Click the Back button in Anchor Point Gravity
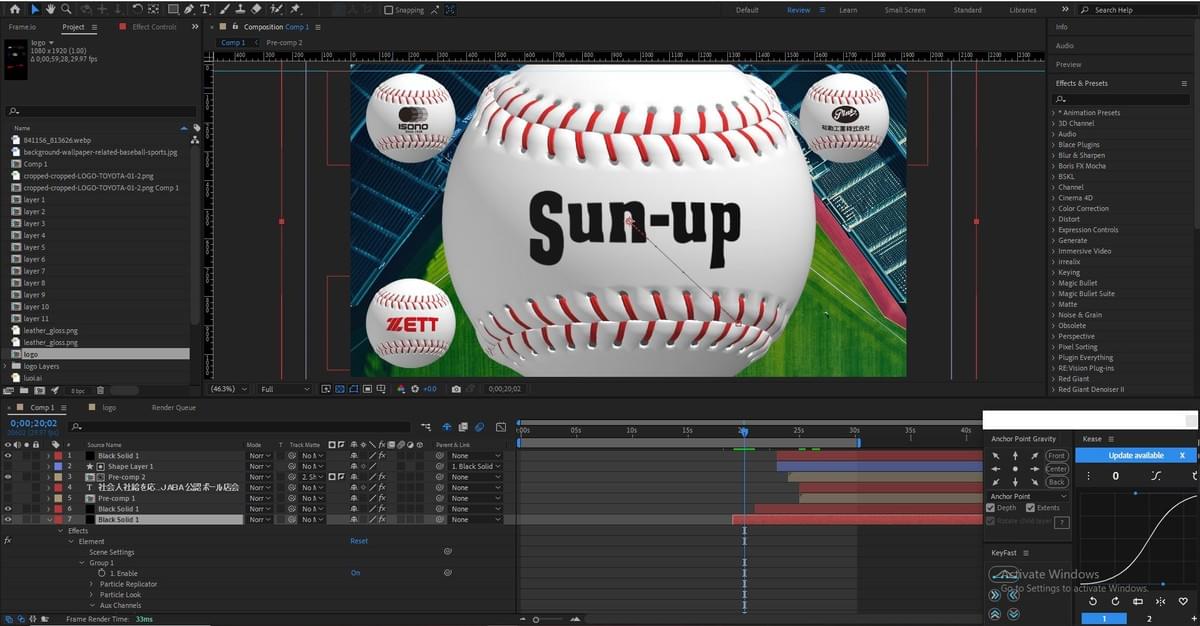Image resolution: width=1200 pixels, height=626 pixels. 1057,482
